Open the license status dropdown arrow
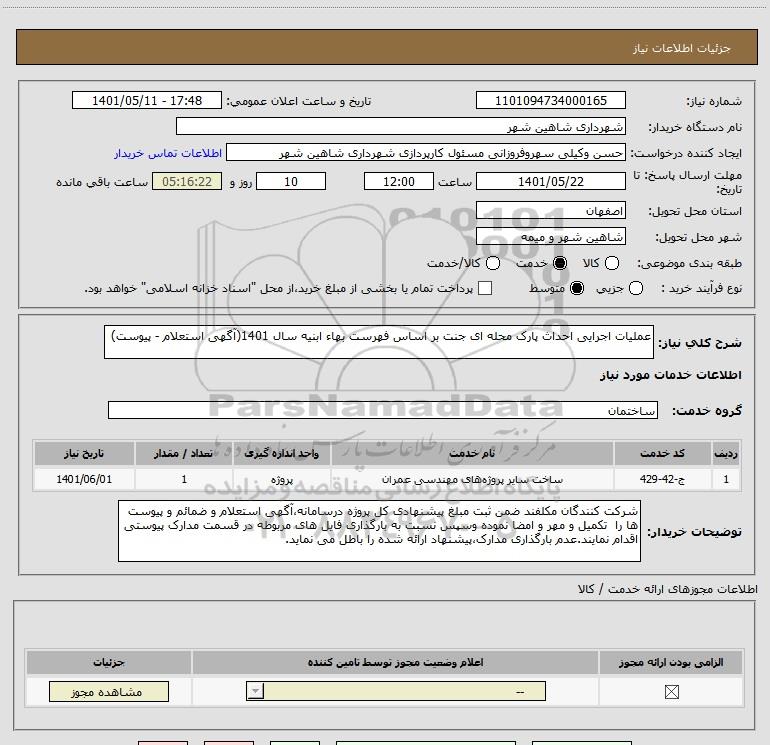770x745 pixels. (x=255, y=691)
